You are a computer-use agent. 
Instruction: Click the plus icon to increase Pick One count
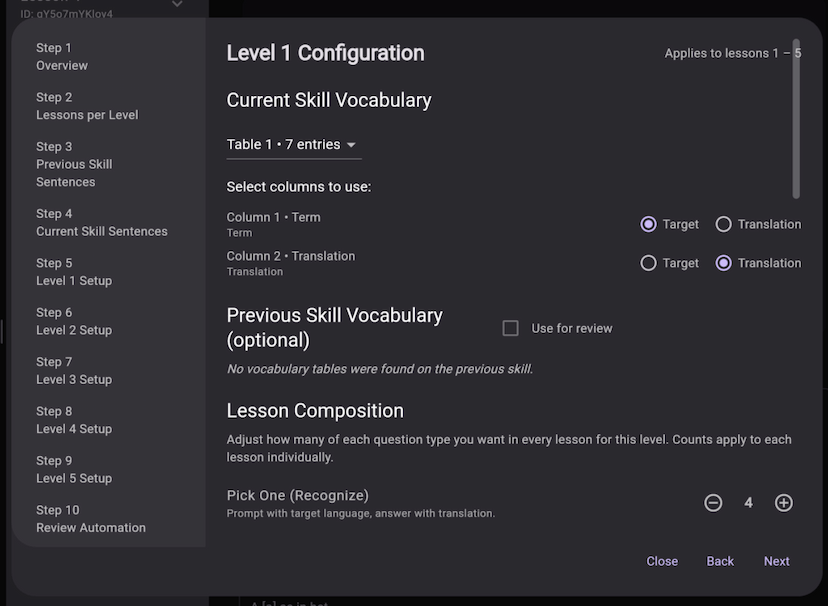click(784, 502)
